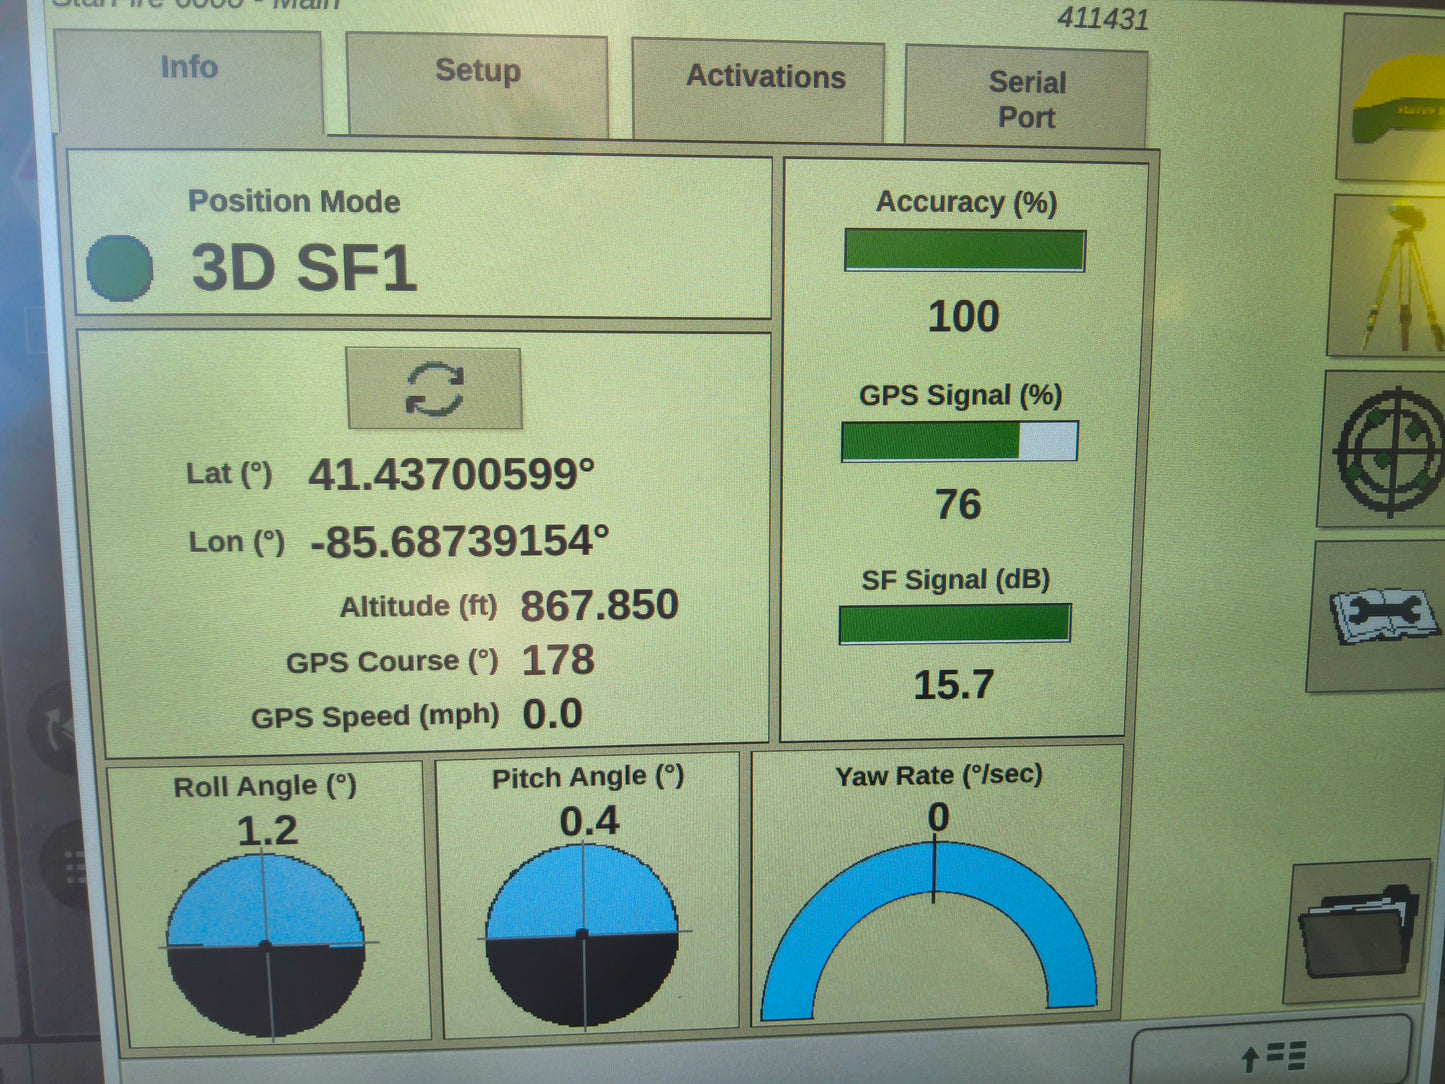The height and width of the screenshot is (1084, 1445).
Task: Return to the Info tab
Action: click(188, 68)
